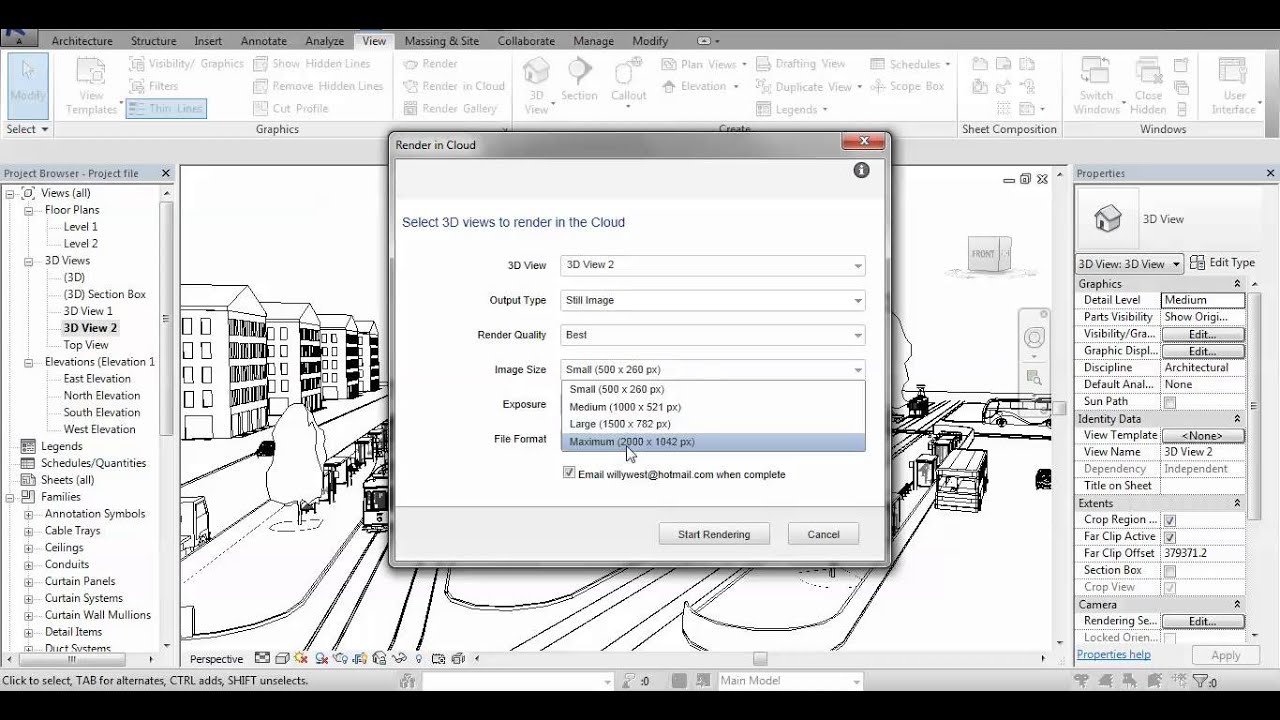Click the Start Rendering button
Screen dimensions: 1280x720
(x=714, y=534)
